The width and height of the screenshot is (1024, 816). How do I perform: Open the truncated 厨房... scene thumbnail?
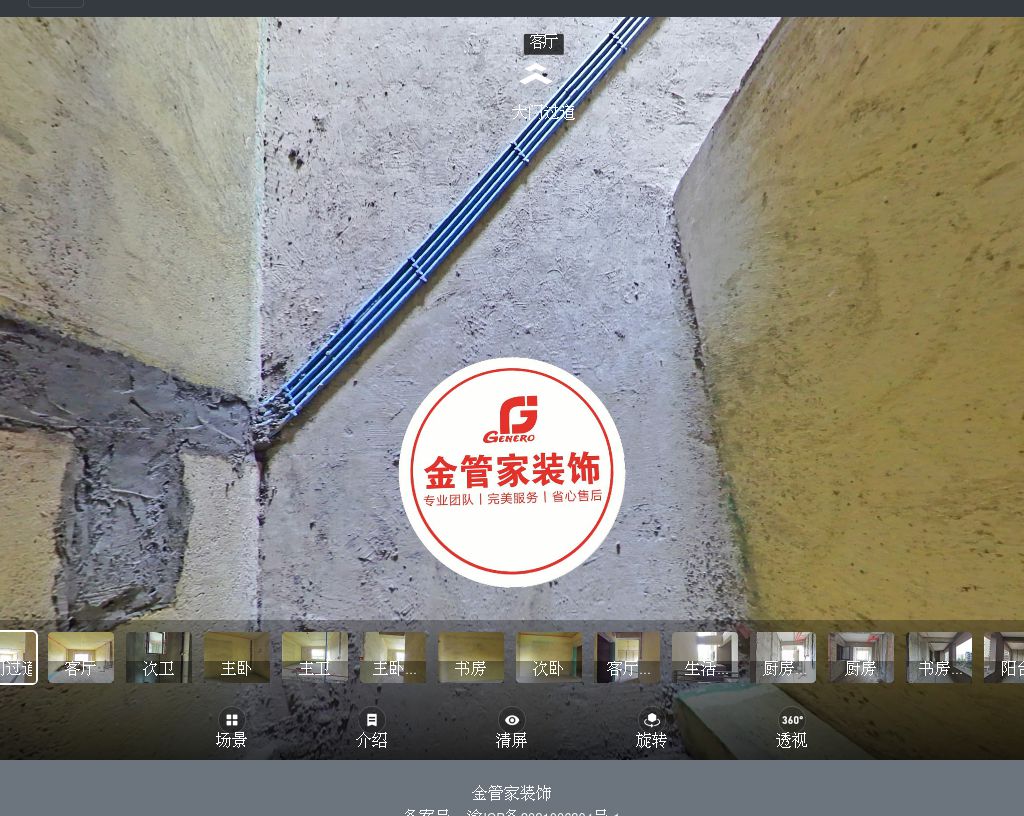[783, 657]
